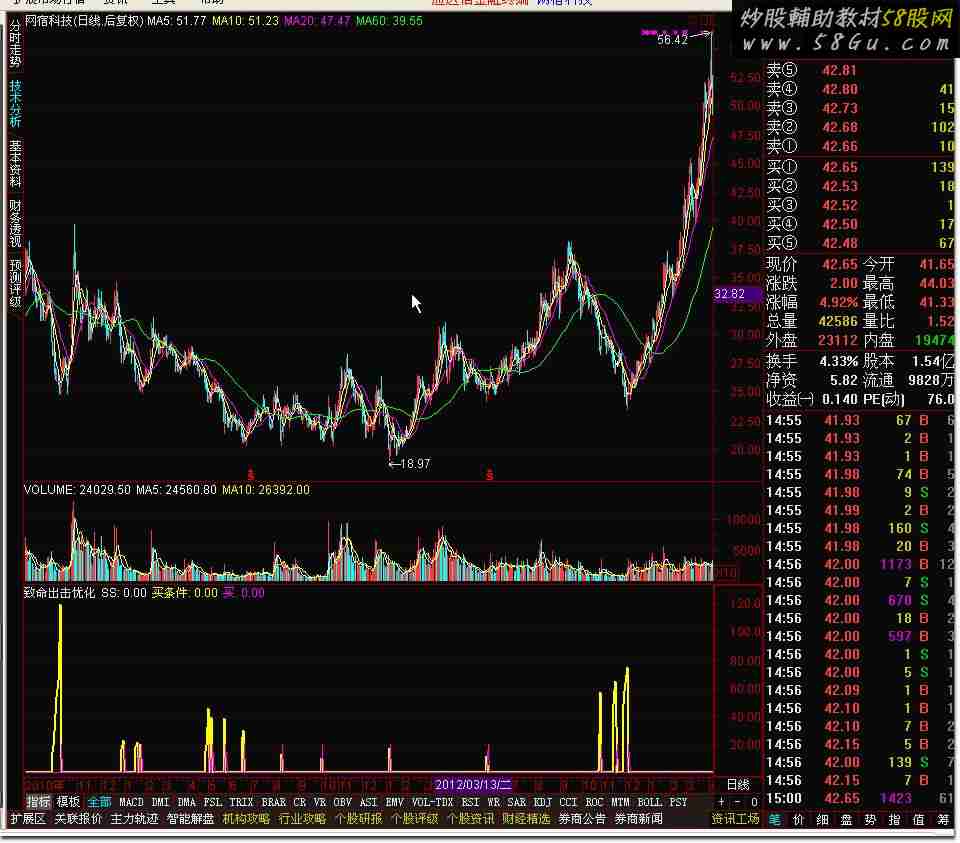
Task: Select the VOL-TDX indicator
Action: pyautogui.click(x=432, y=801)
